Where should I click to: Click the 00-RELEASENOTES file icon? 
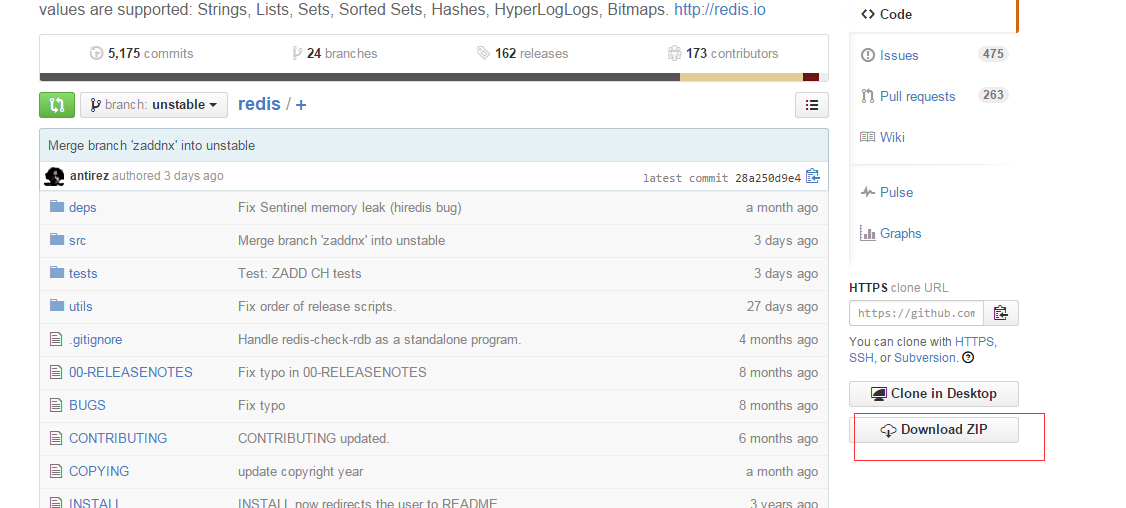pos(56,372)
